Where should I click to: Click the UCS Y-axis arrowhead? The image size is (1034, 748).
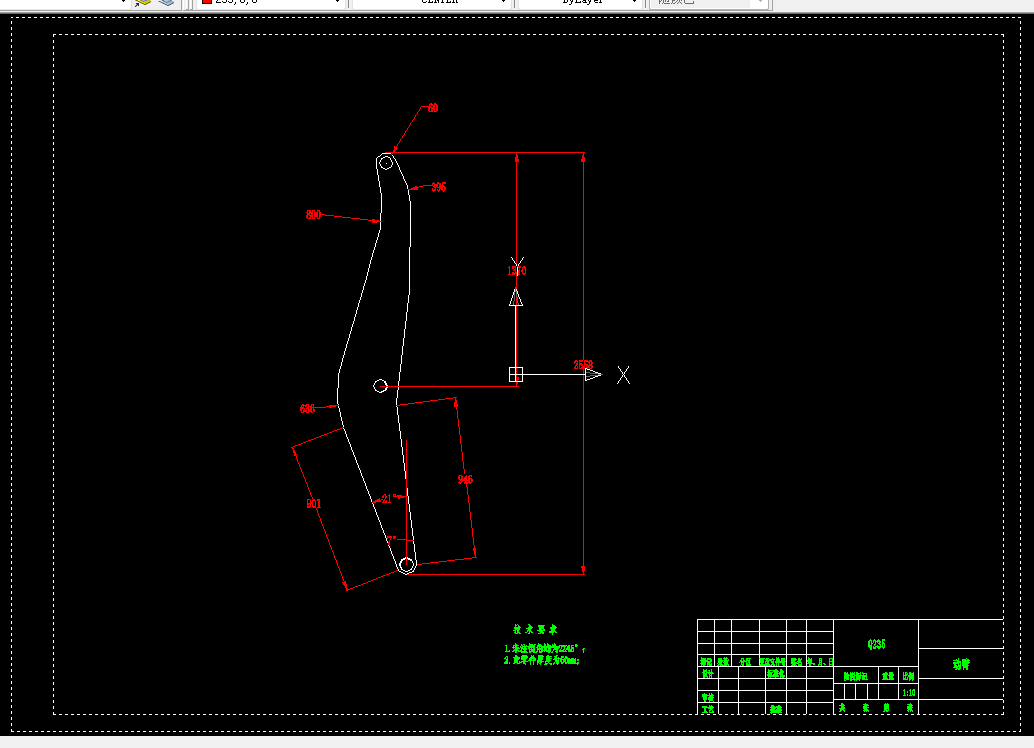pos(516,297)
